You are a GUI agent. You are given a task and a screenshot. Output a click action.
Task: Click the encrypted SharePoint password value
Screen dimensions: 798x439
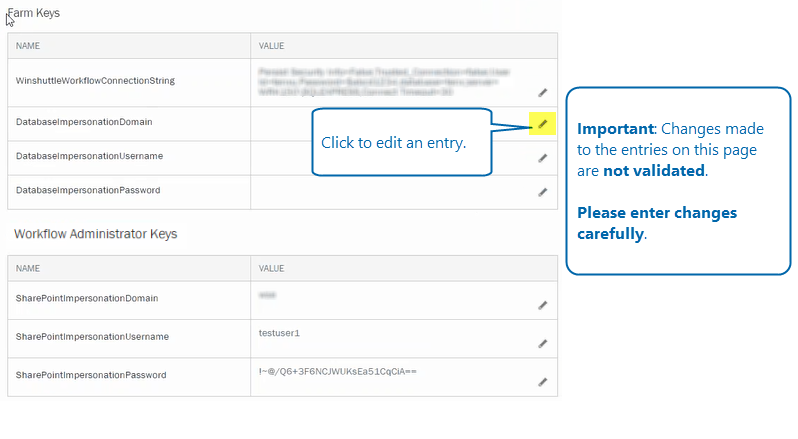click(337, 371)
